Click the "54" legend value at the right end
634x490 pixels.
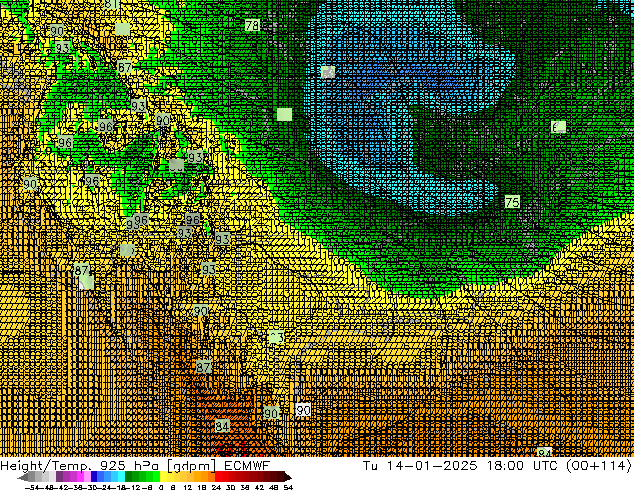pos(288,487)
